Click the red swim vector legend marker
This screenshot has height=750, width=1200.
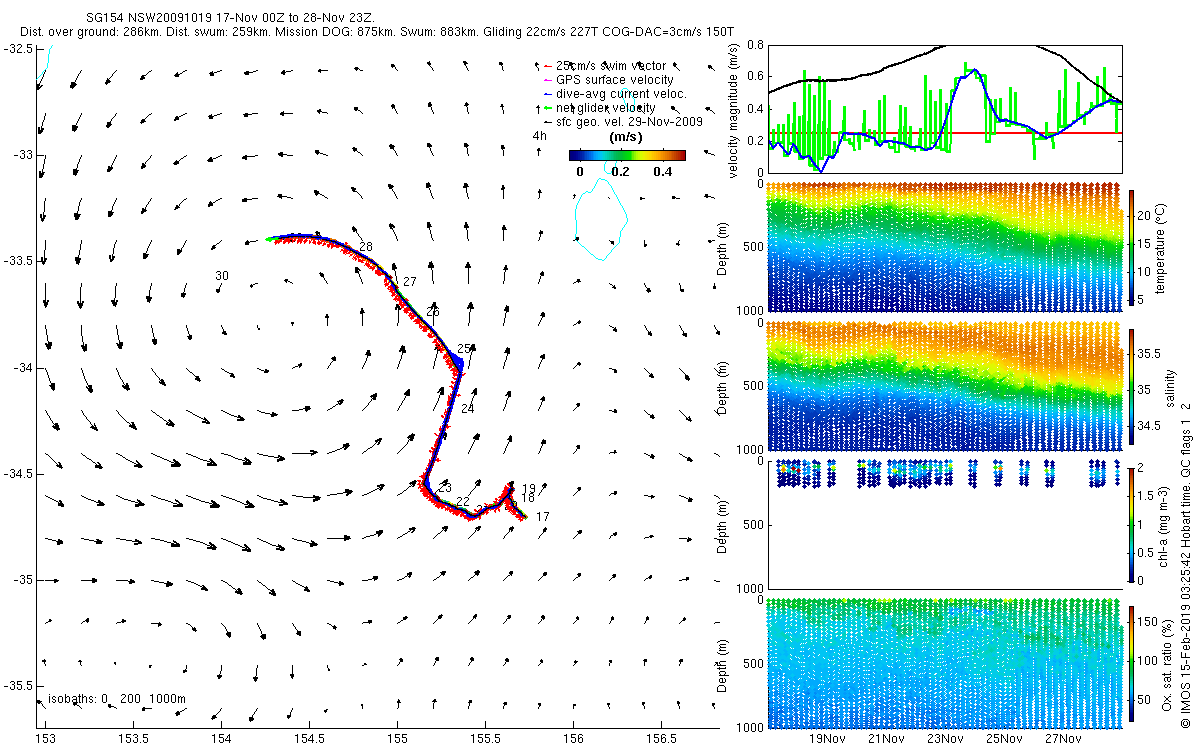coord(547,66)
